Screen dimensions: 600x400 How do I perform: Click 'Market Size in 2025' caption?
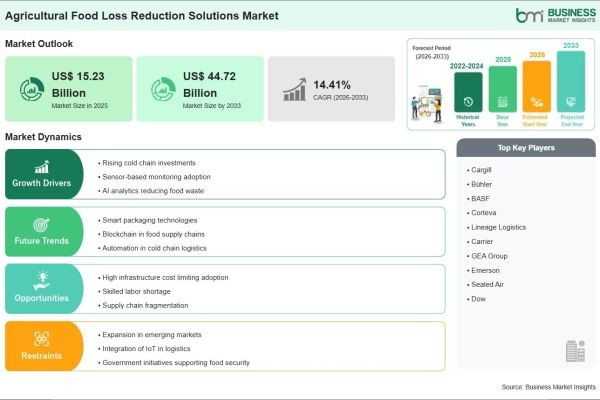pyautogui.click(x=80, y=106)
